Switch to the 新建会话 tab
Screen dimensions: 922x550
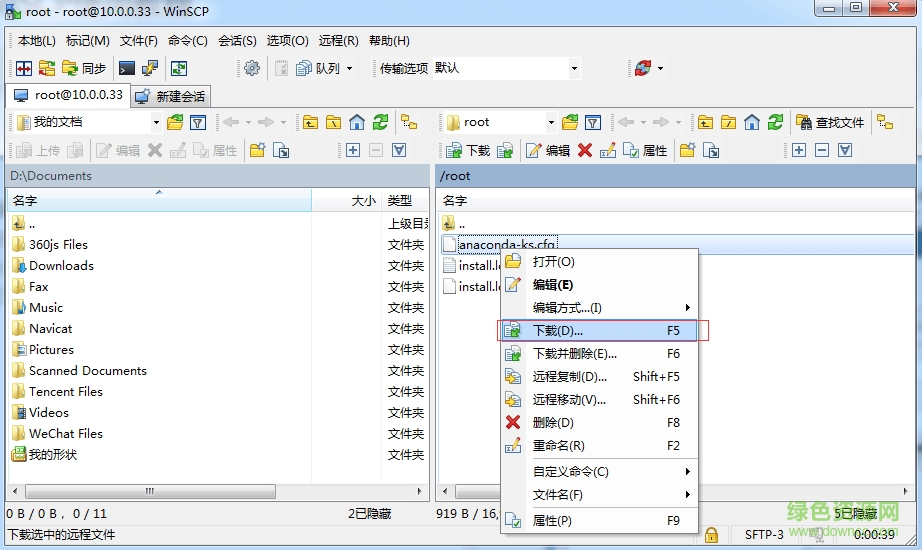[x=170, y=96]
